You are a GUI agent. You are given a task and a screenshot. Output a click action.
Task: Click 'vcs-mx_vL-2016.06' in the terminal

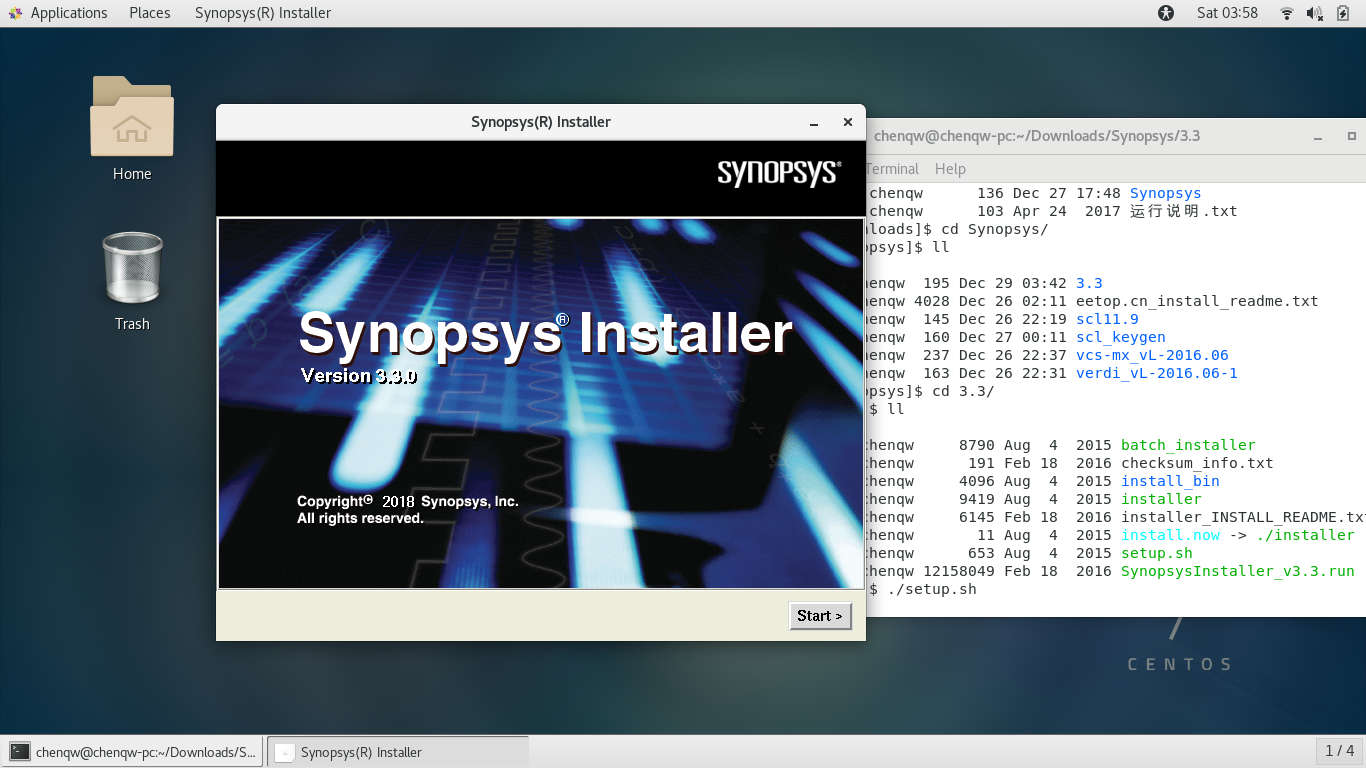click(x=1152, y=355)
